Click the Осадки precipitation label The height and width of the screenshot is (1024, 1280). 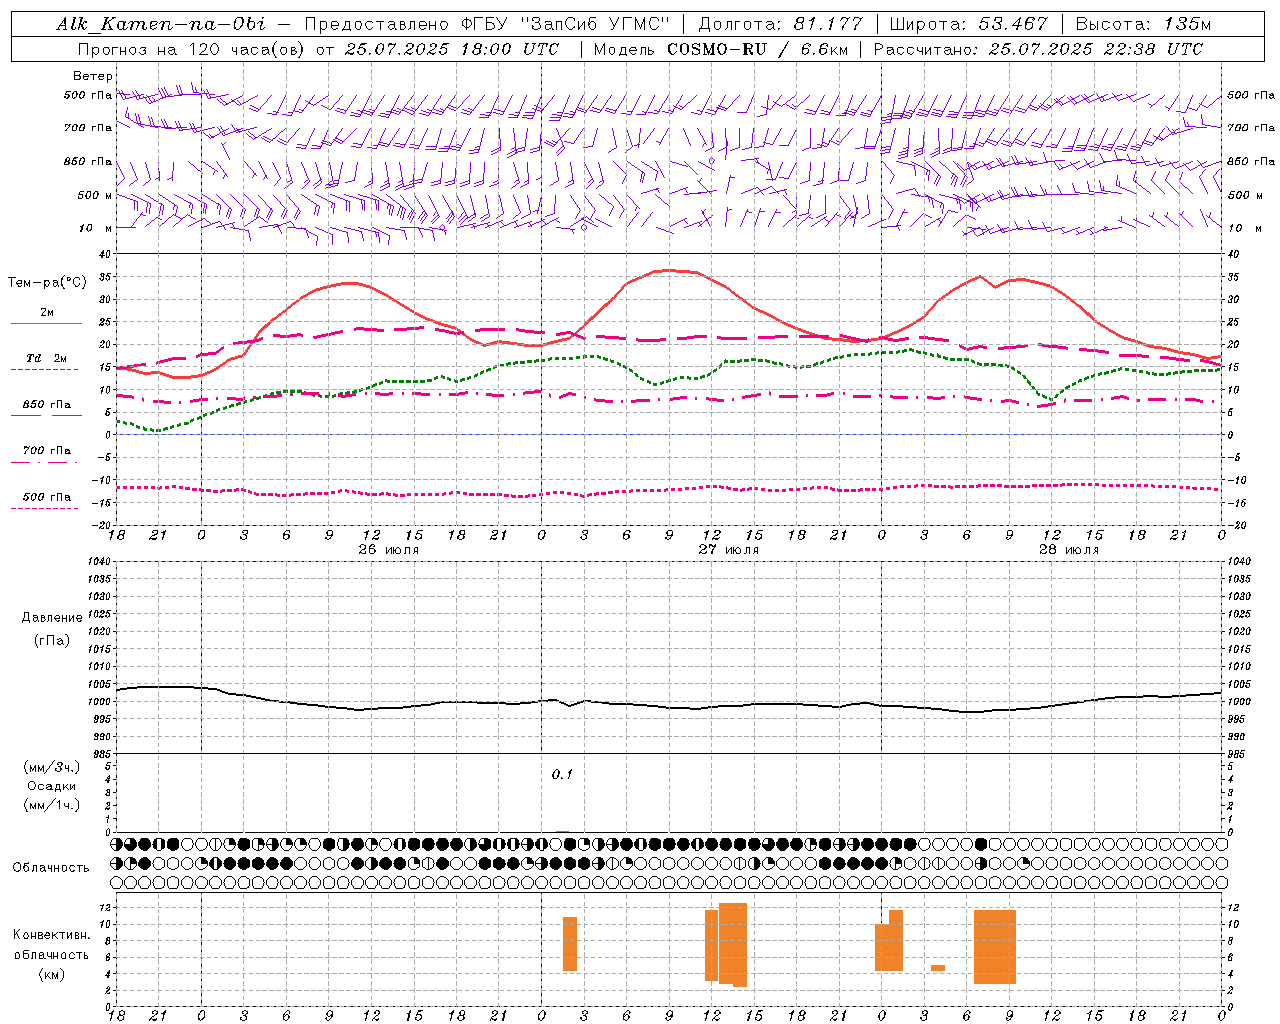click(x=52, y=786)
